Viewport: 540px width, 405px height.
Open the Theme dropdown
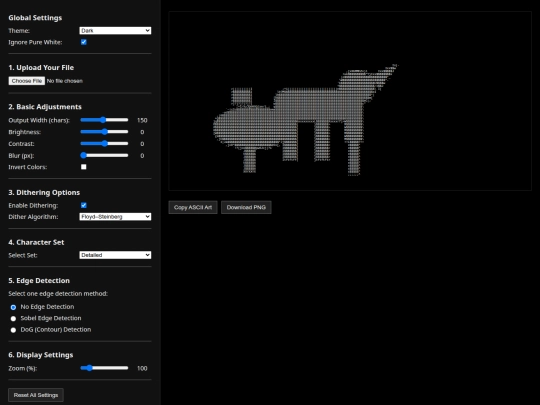(115, 31)
